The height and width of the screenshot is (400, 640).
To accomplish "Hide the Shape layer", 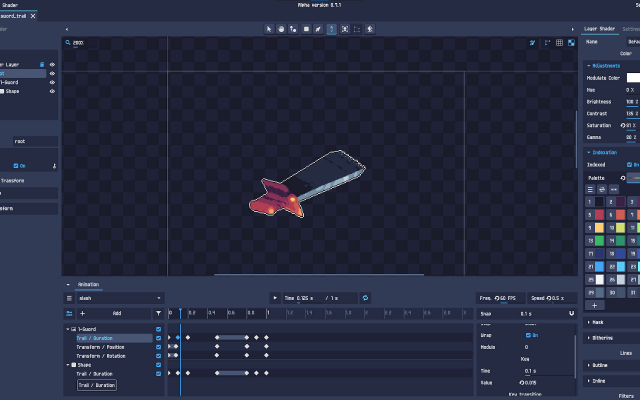I will point(52,91).
